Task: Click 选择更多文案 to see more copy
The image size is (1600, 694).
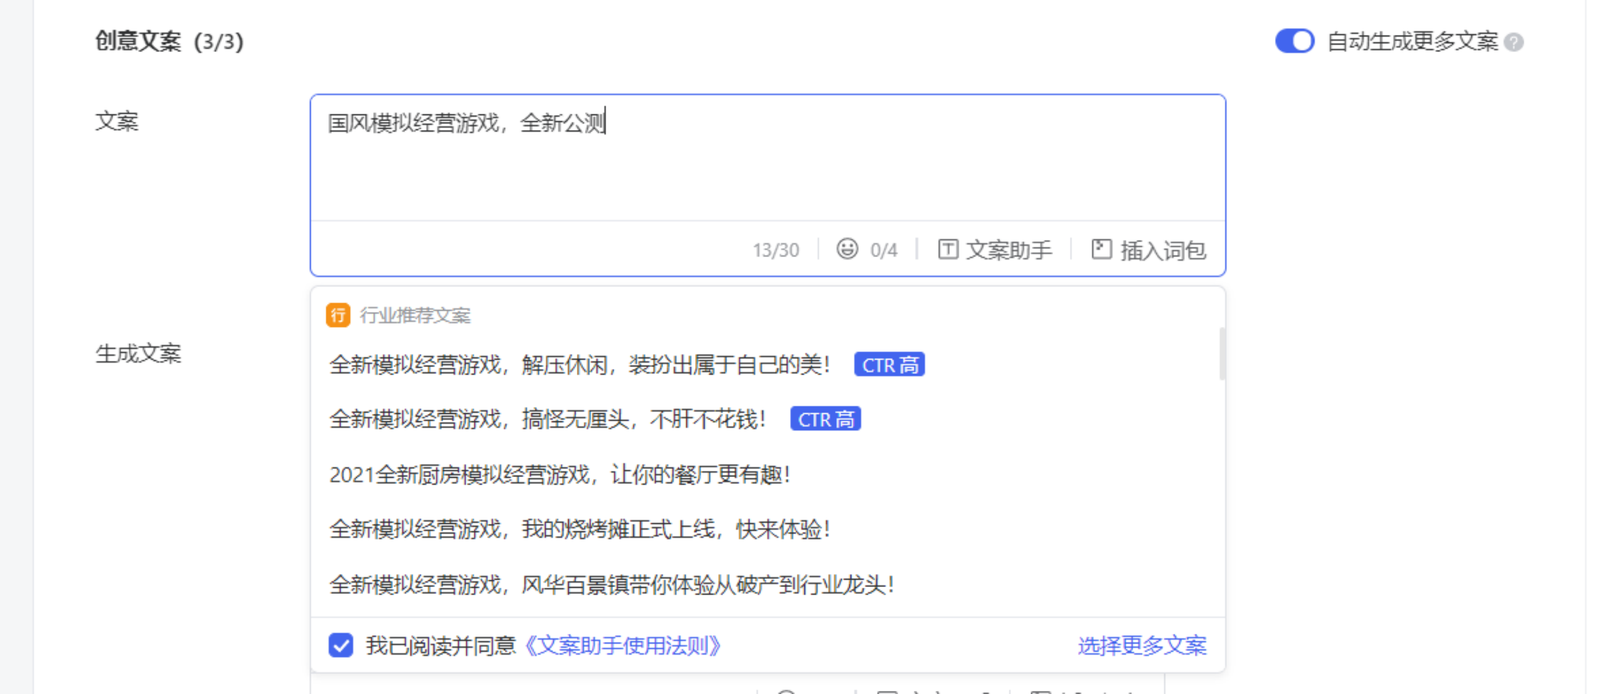Action: (x=1142, y=646)
